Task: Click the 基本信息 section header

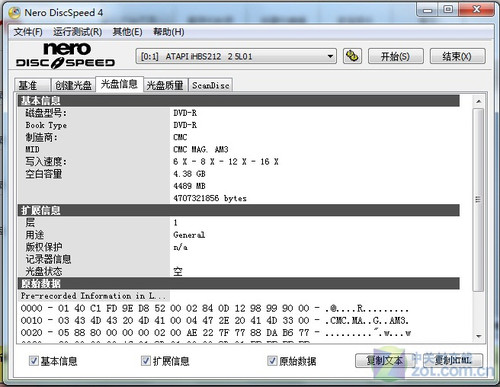Action: tap(239, 101)
